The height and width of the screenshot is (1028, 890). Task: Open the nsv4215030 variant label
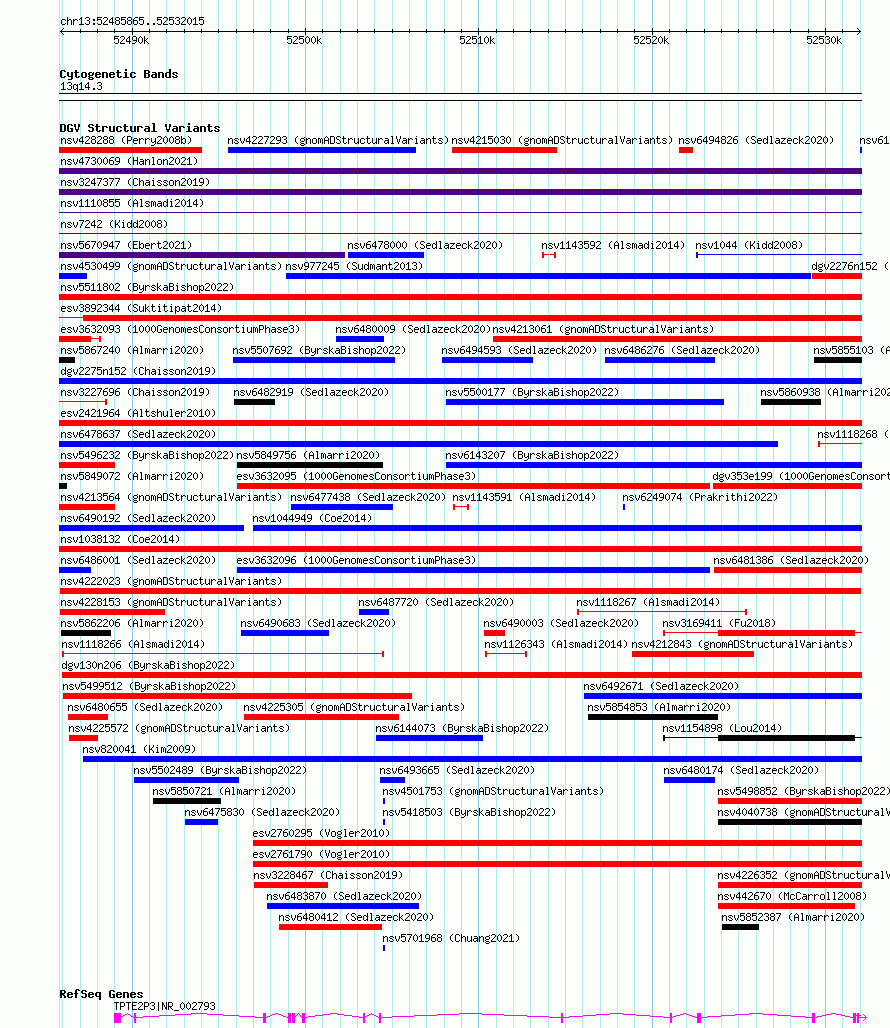click(x=562, y=140)
